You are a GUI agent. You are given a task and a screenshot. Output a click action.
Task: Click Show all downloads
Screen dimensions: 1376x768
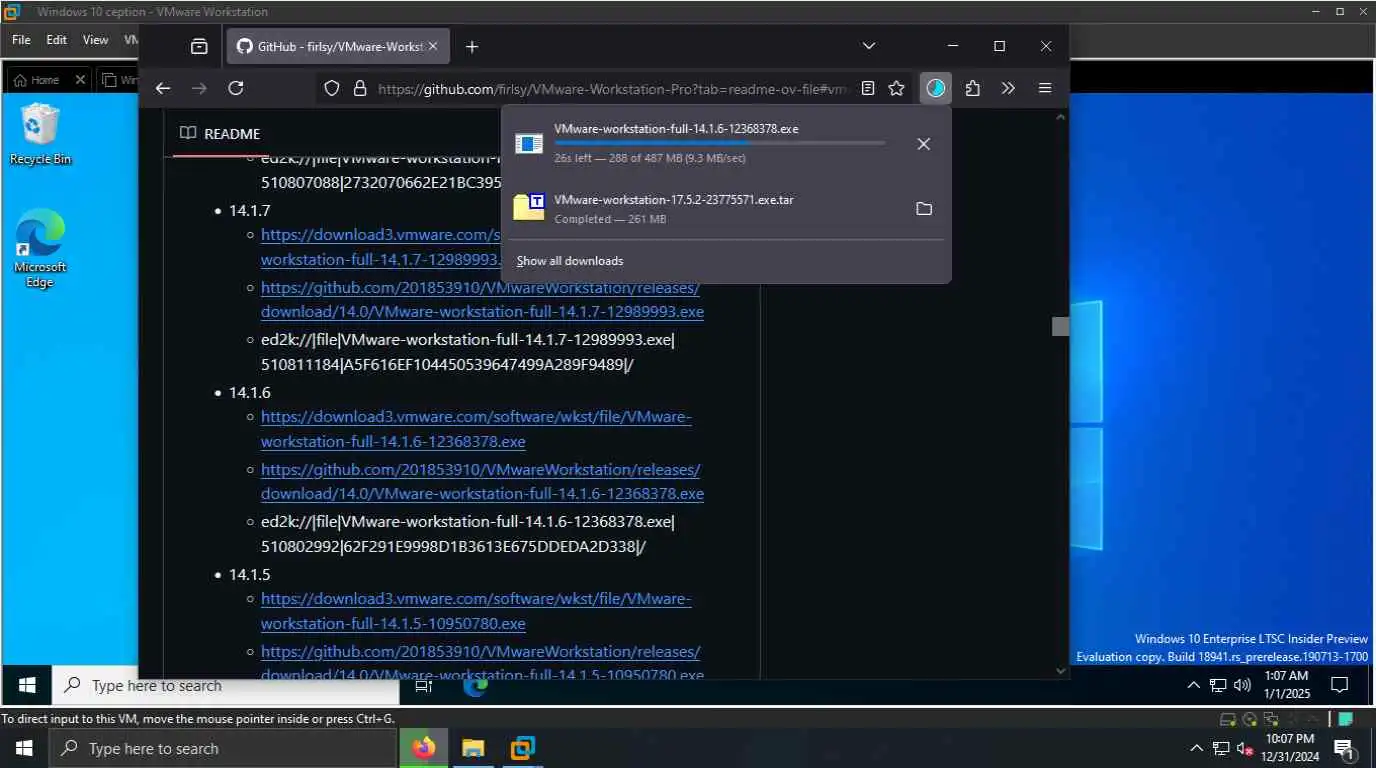(570, 261)
